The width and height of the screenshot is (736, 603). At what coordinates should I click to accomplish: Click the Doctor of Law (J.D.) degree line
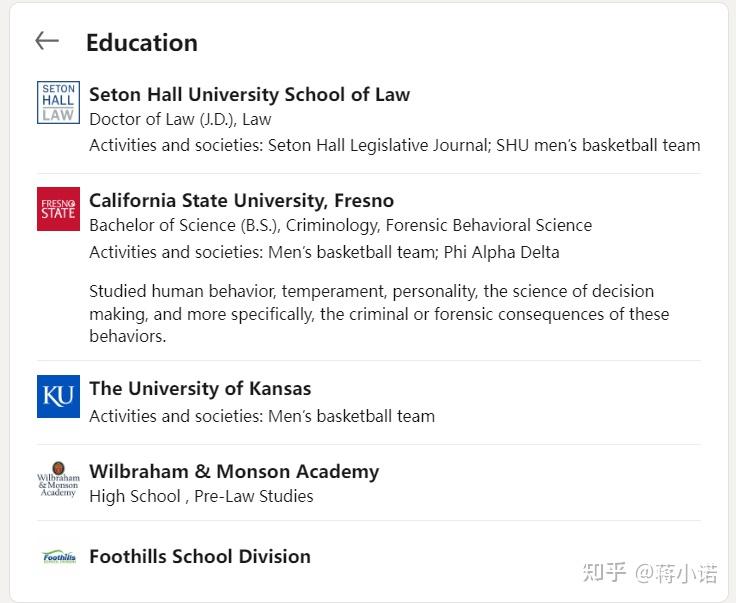tap(180, 120)
